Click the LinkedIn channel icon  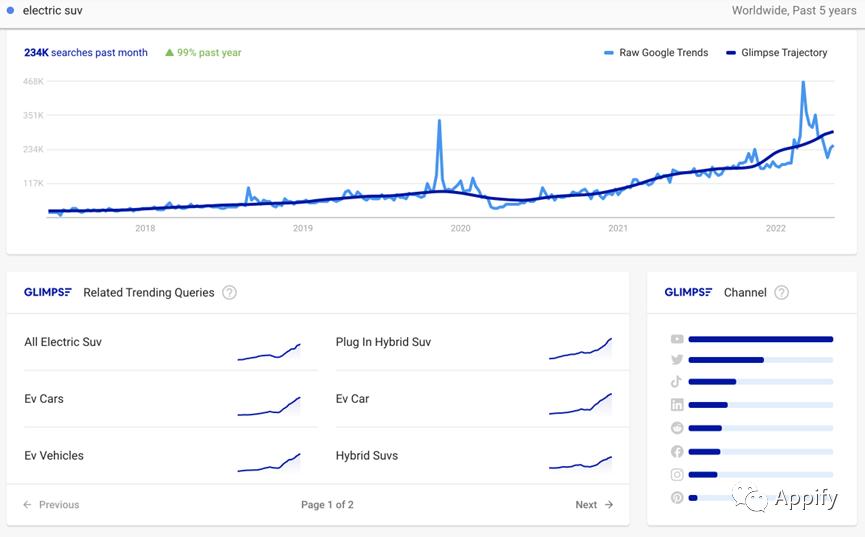[x=677, y=405]
